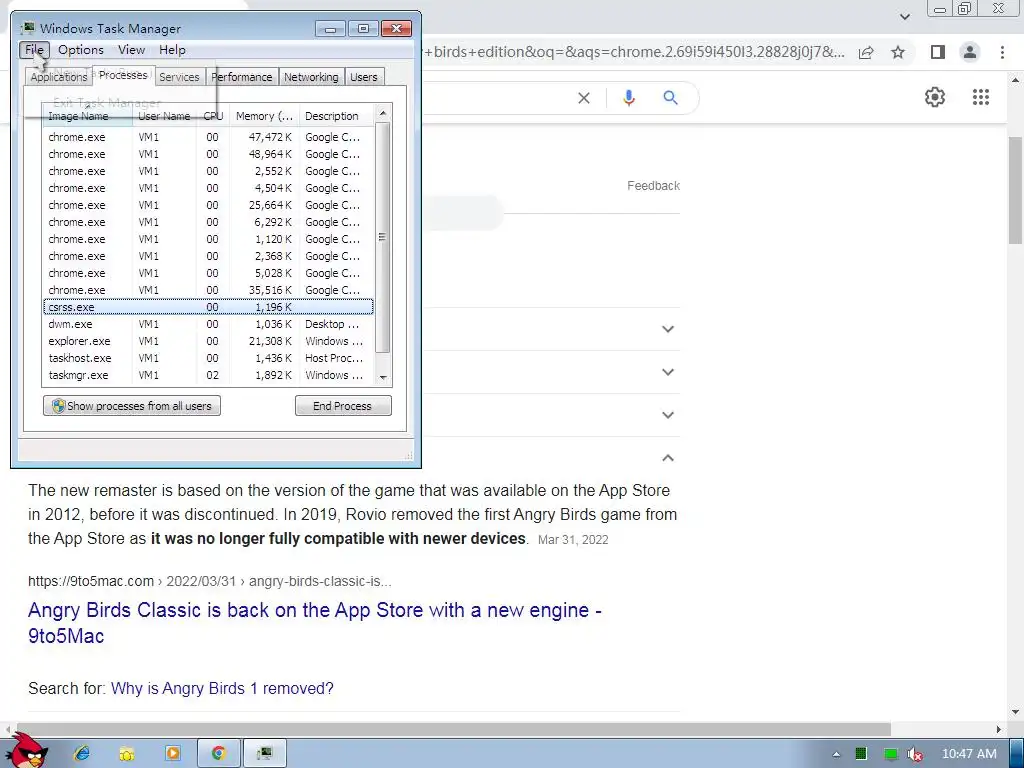Select the Processes tab

[123, 75]
